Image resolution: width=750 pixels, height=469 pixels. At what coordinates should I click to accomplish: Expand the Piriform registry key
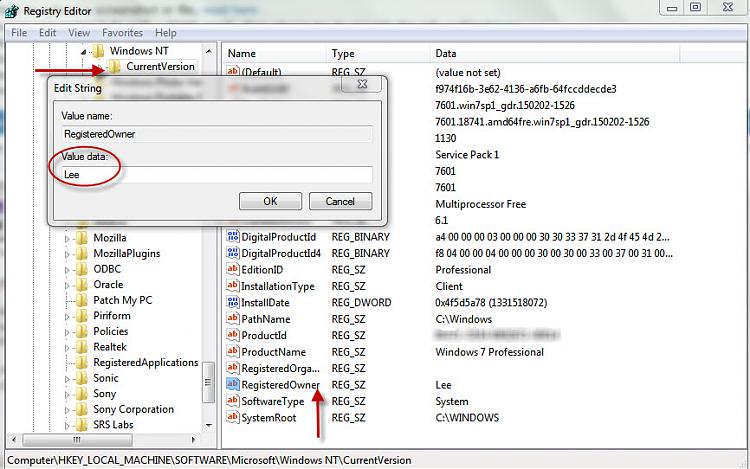click(67, 316)
